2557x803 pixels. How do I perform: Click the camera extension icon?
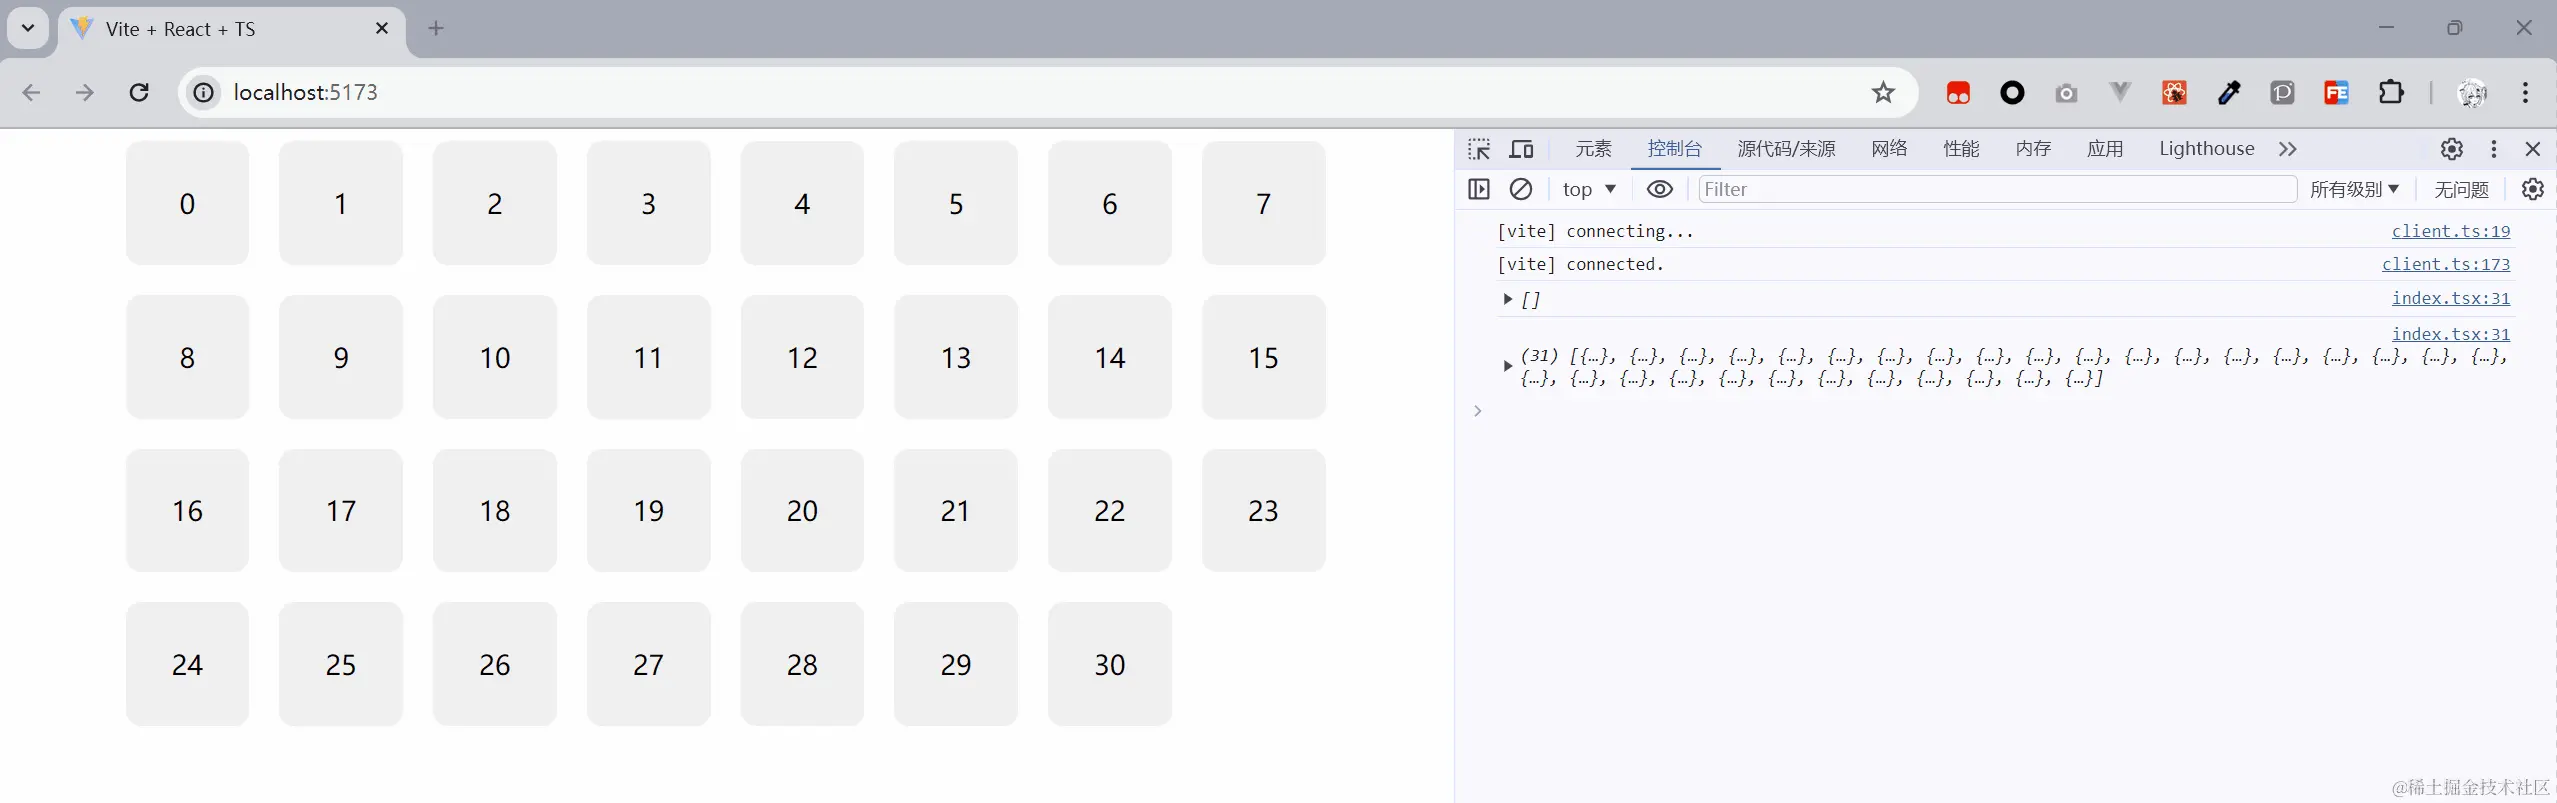coord(2066,93)
